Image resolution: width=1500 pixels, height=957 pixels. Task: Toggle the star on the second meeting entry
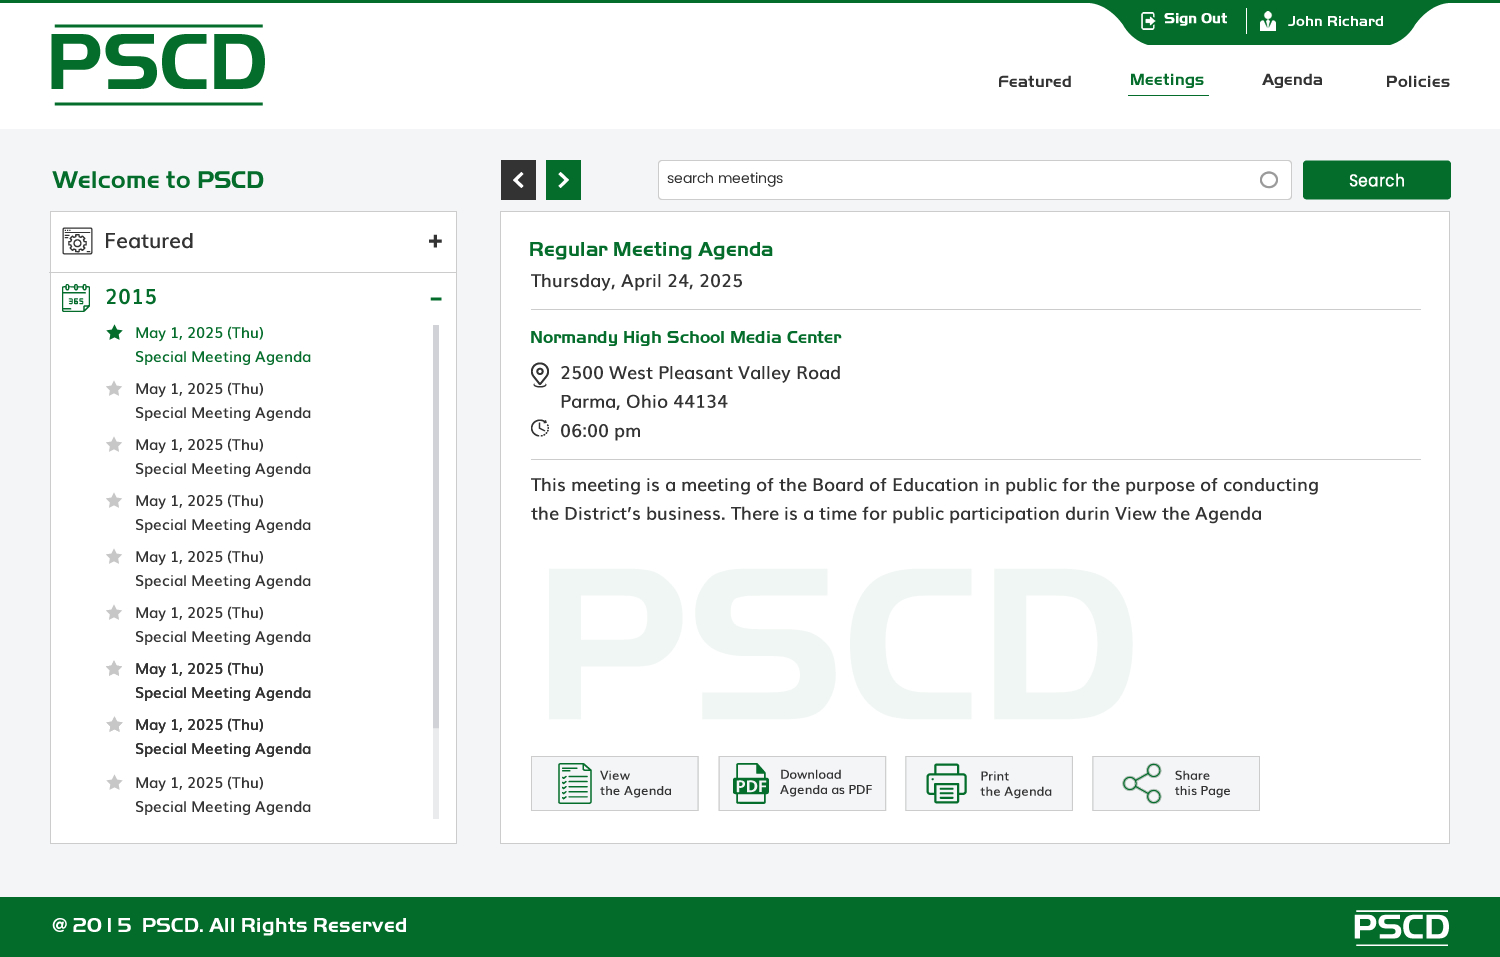pyautogui.click(x=115, y=389)
